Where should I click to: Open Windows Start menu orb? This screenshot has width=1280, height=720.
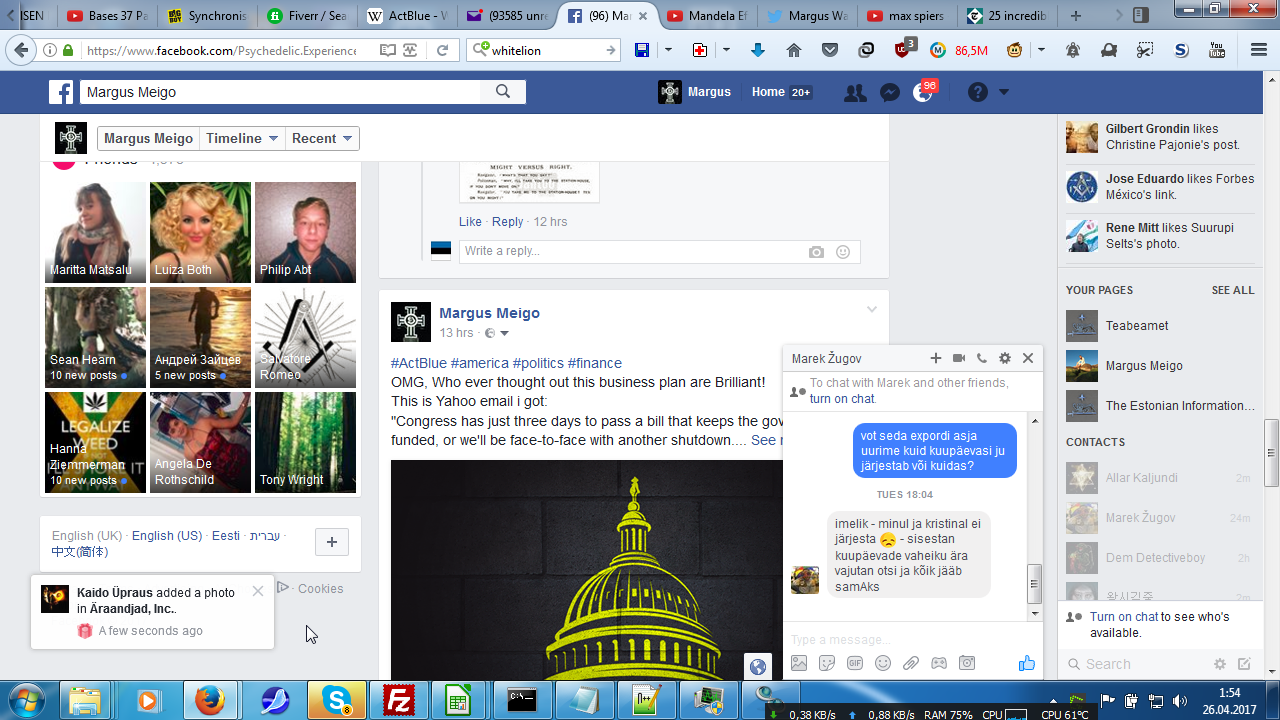[27, 699]
